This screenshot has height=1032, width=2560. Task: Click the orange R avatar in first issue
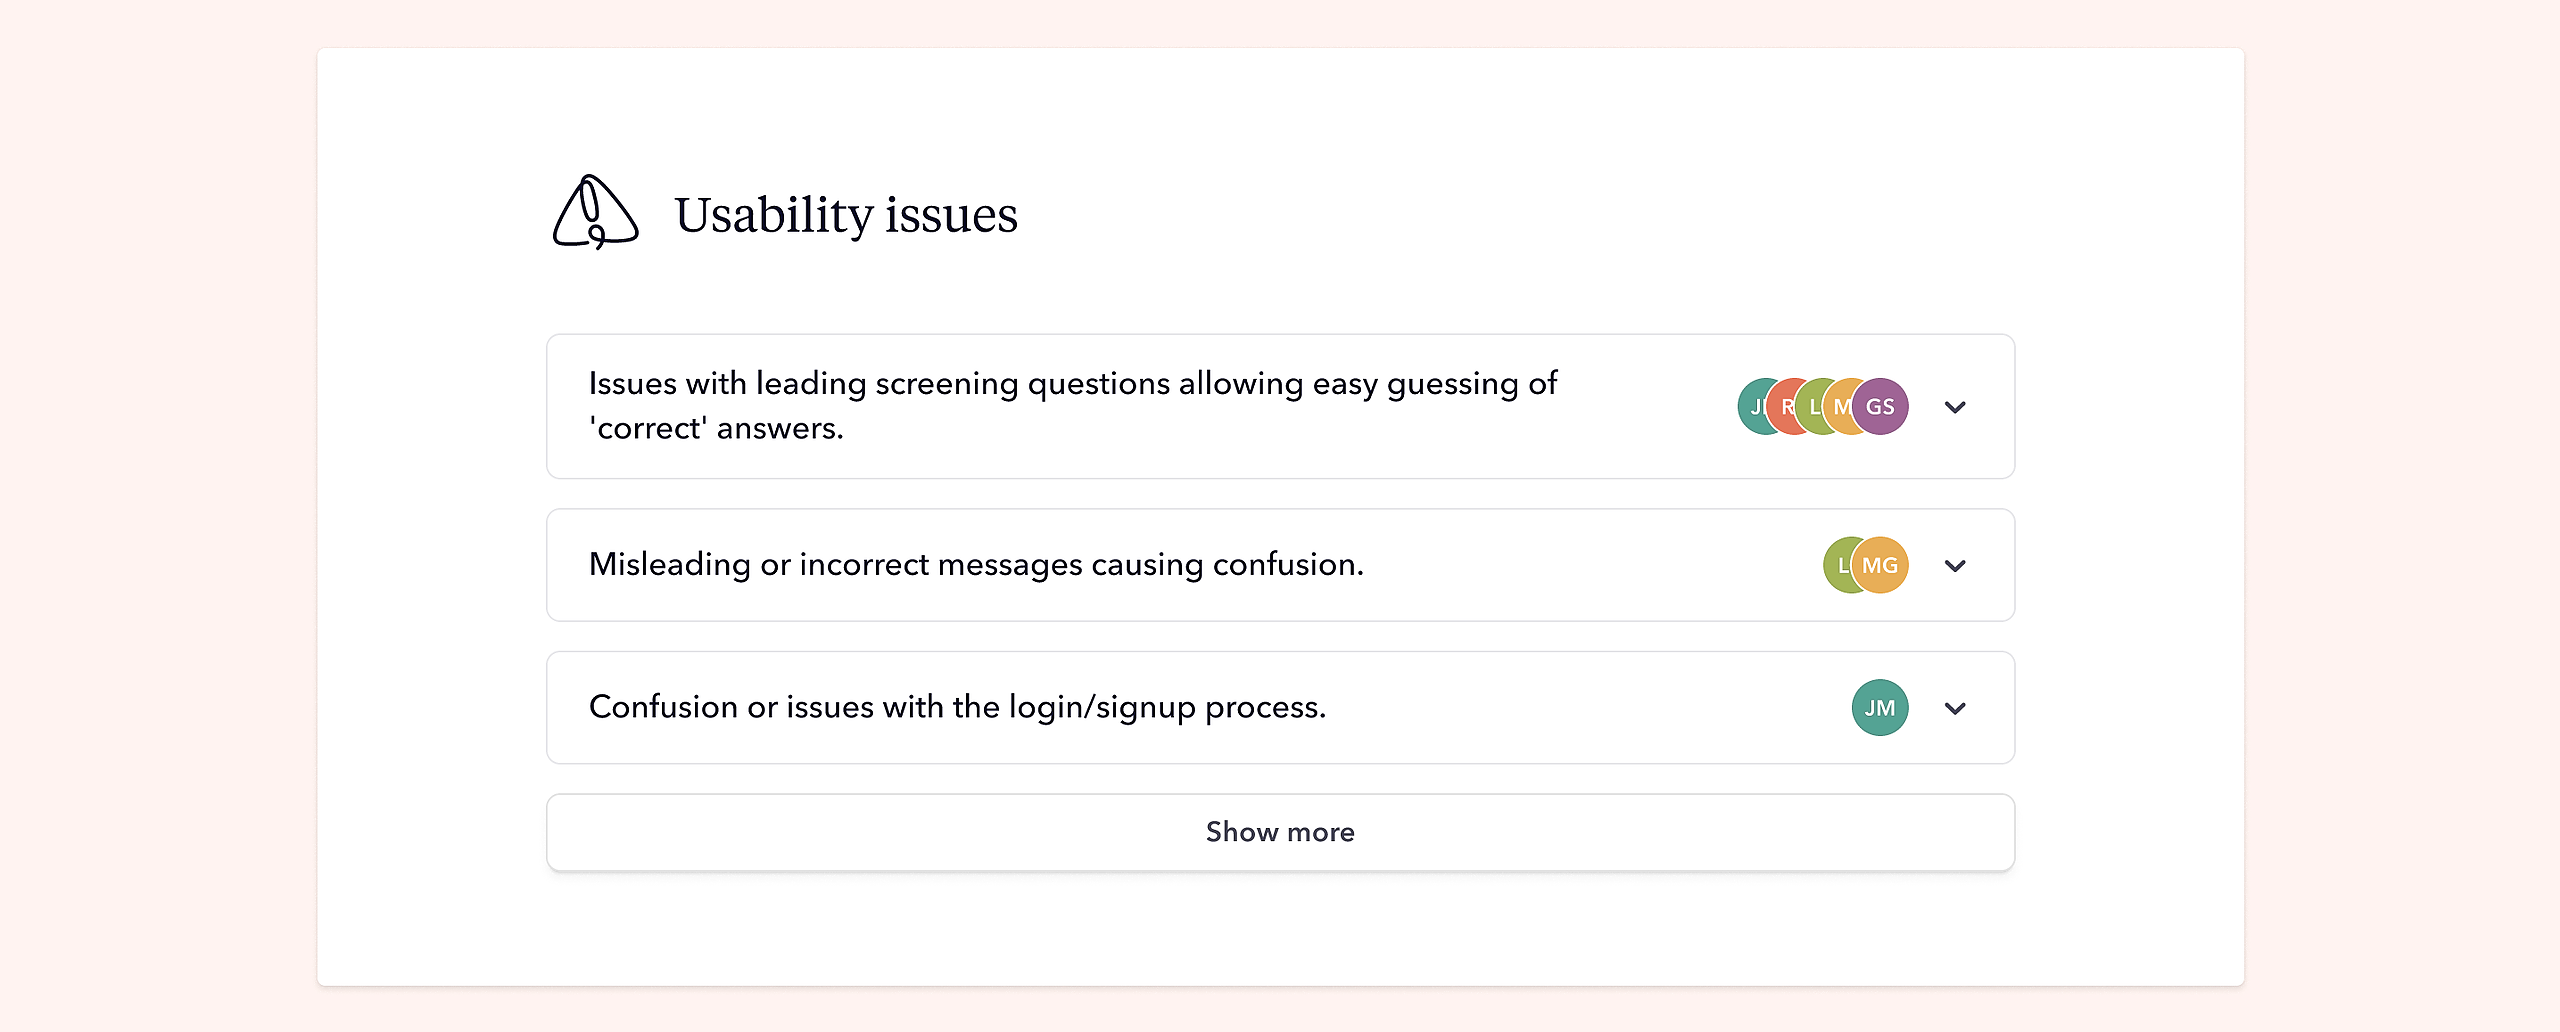1783,406
